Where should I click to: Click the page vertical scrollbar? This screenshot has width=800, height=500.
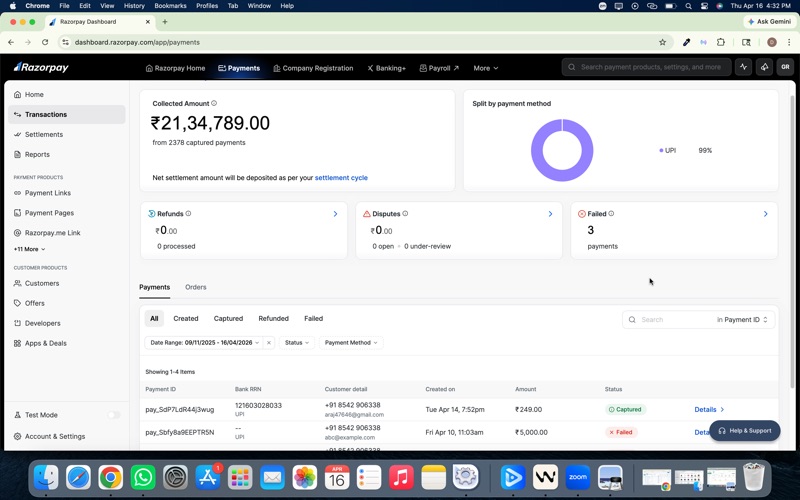(792, 240)
